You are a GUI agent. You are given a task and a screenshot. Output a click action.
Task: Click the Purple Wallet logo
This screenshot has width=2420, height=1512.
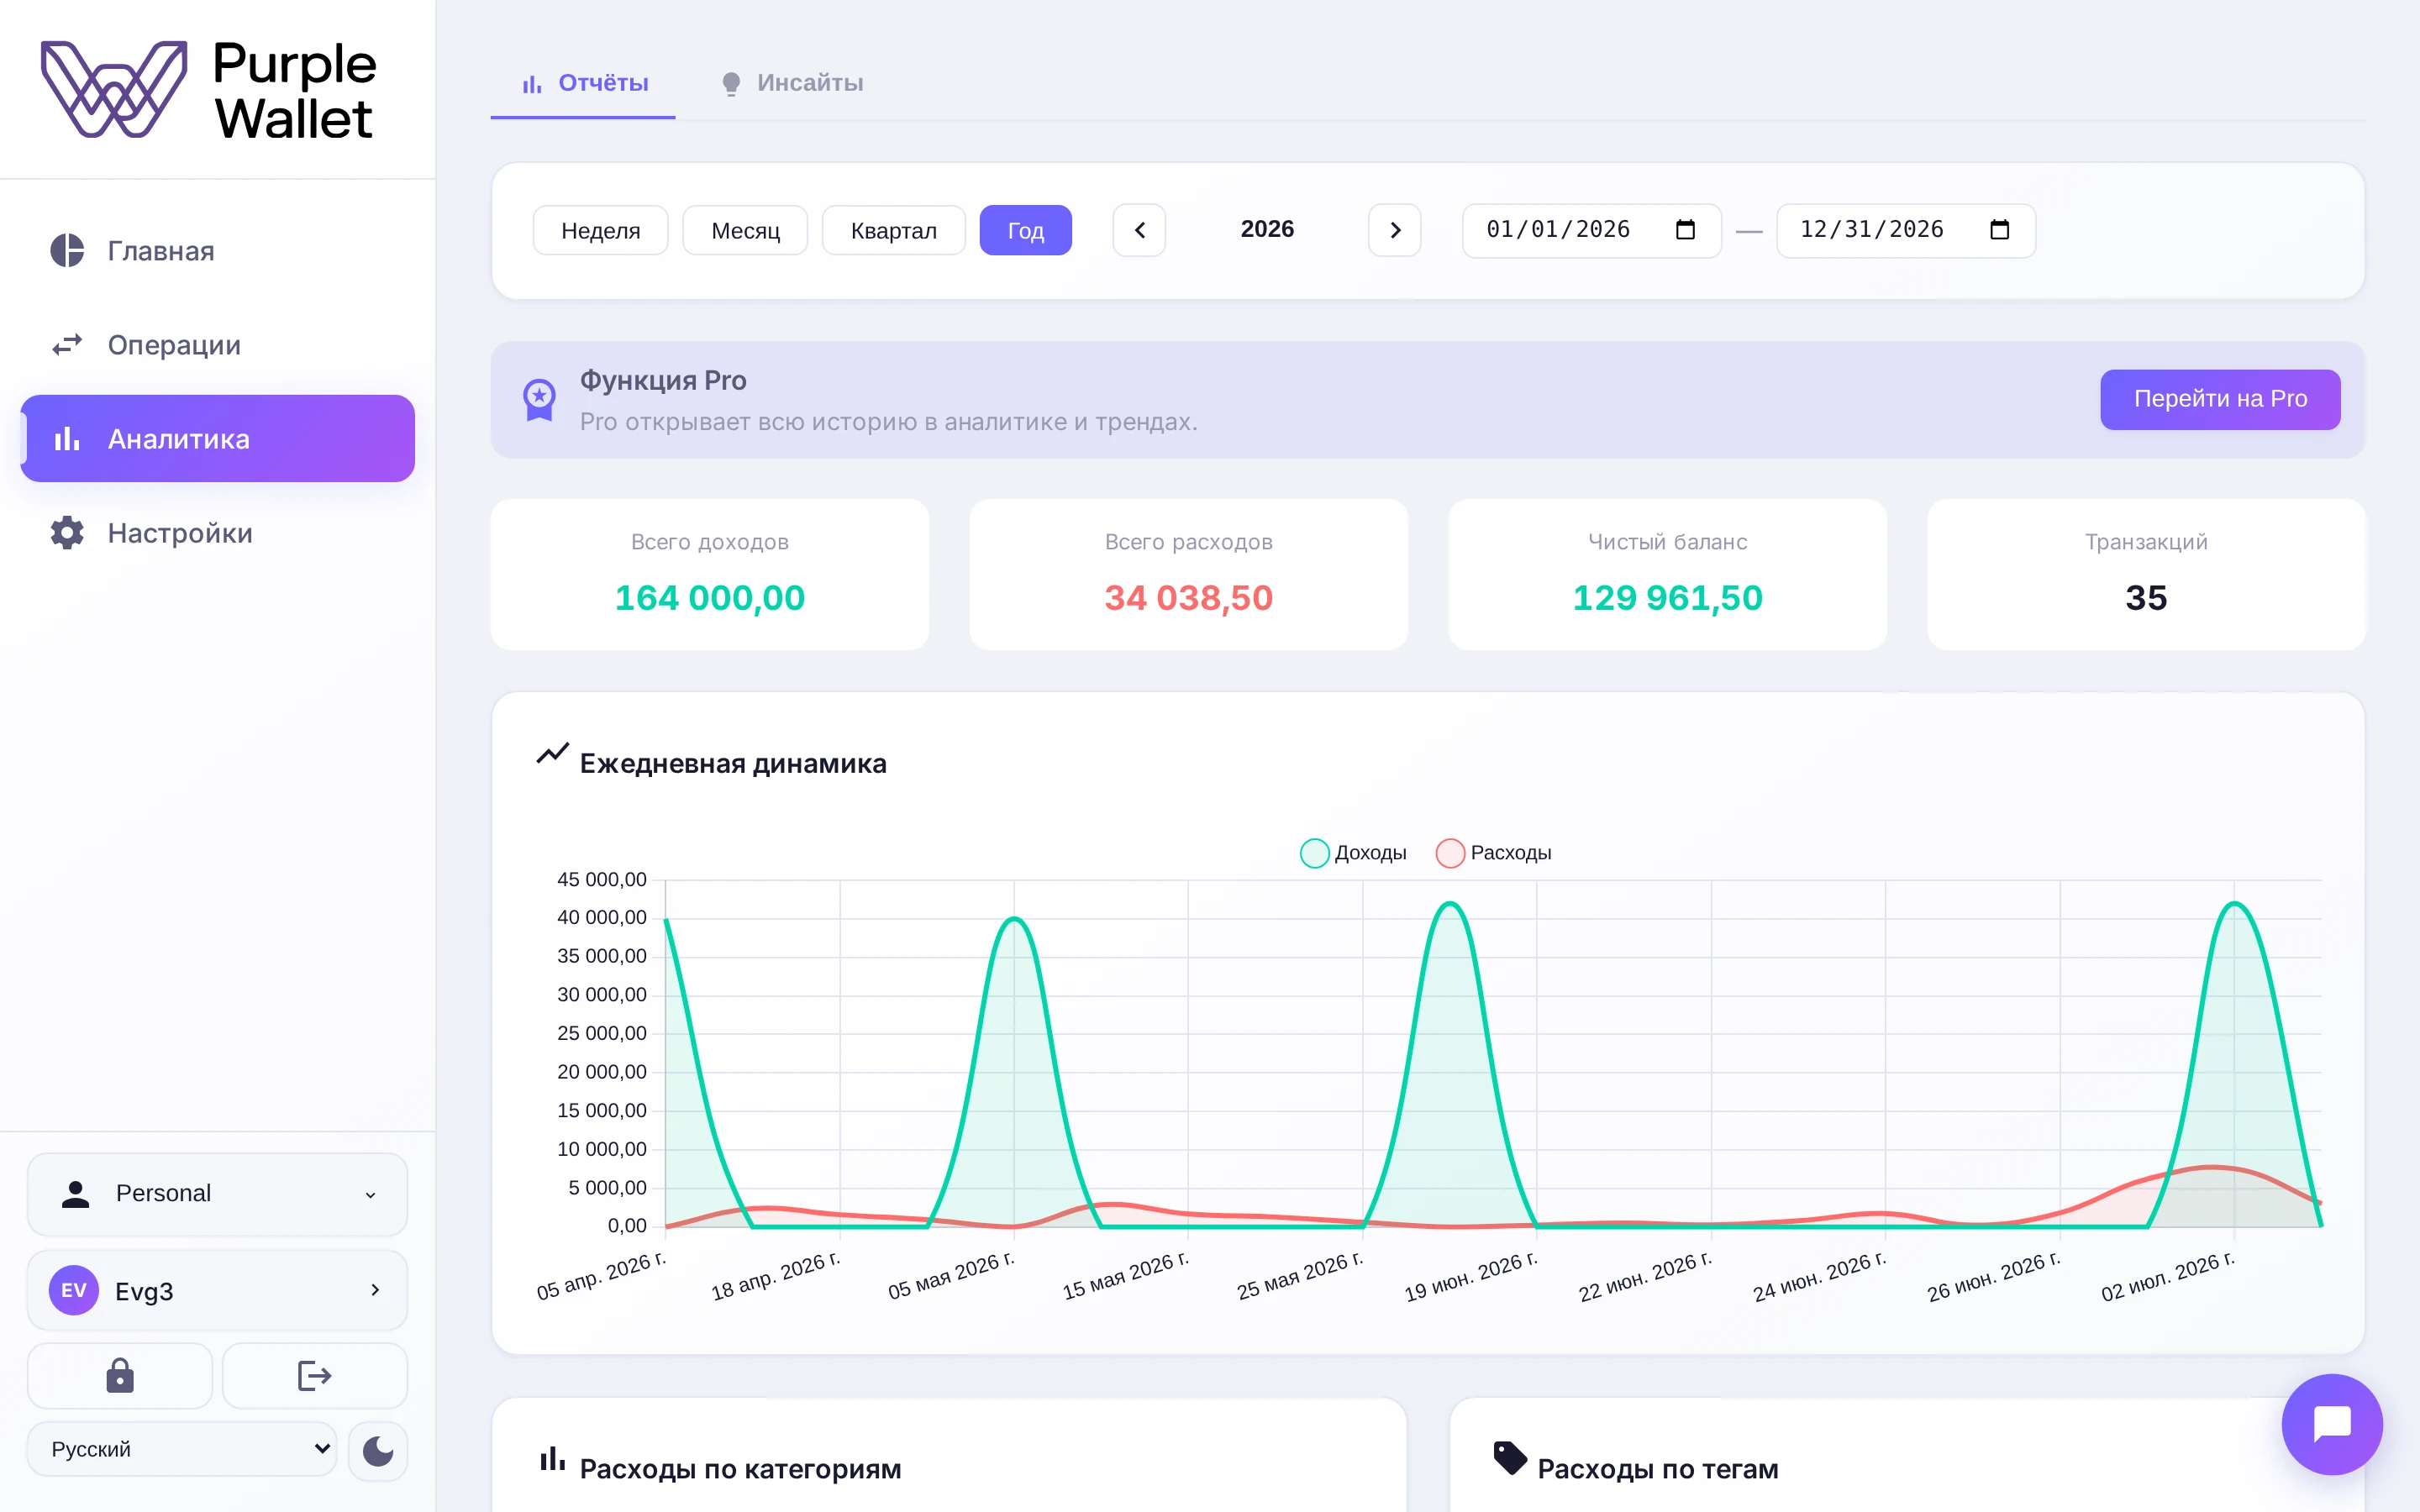coord(208,89)
